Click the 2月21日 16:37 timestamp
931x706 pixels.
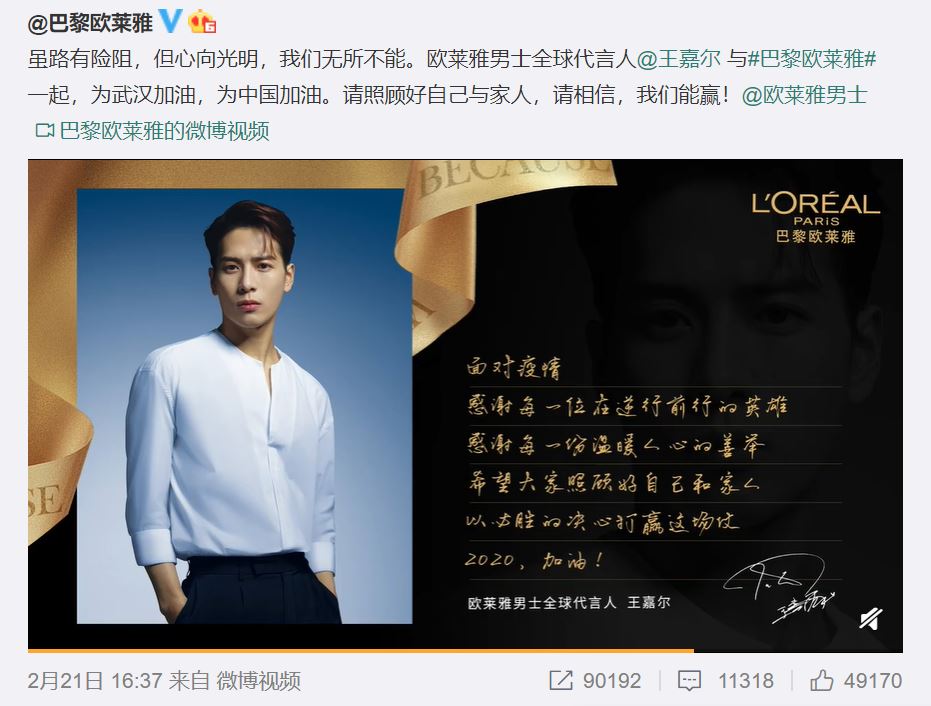click(x=95, y=680)
